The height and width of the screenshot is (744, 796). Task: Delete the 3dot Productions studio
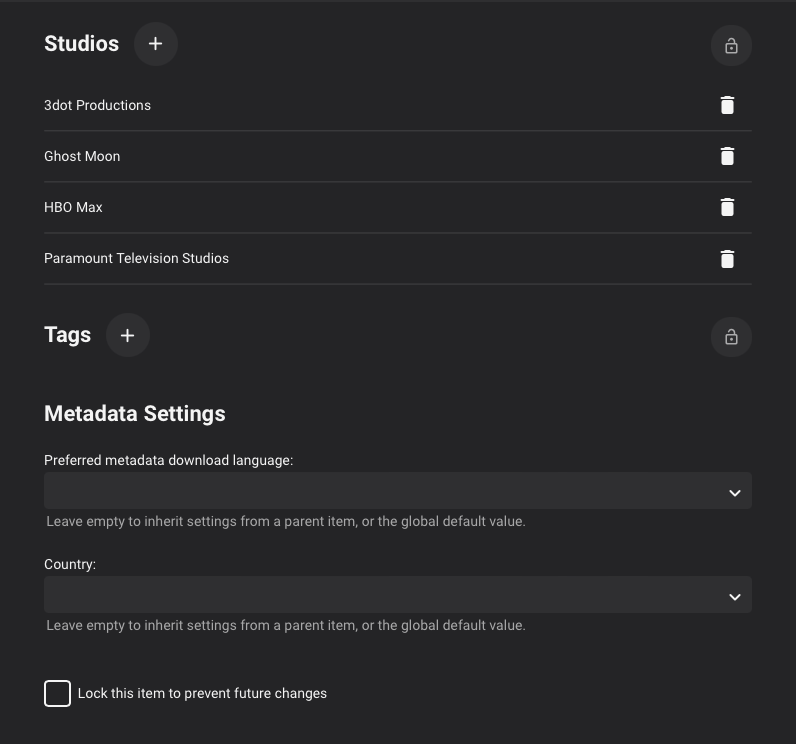point(727,105)
